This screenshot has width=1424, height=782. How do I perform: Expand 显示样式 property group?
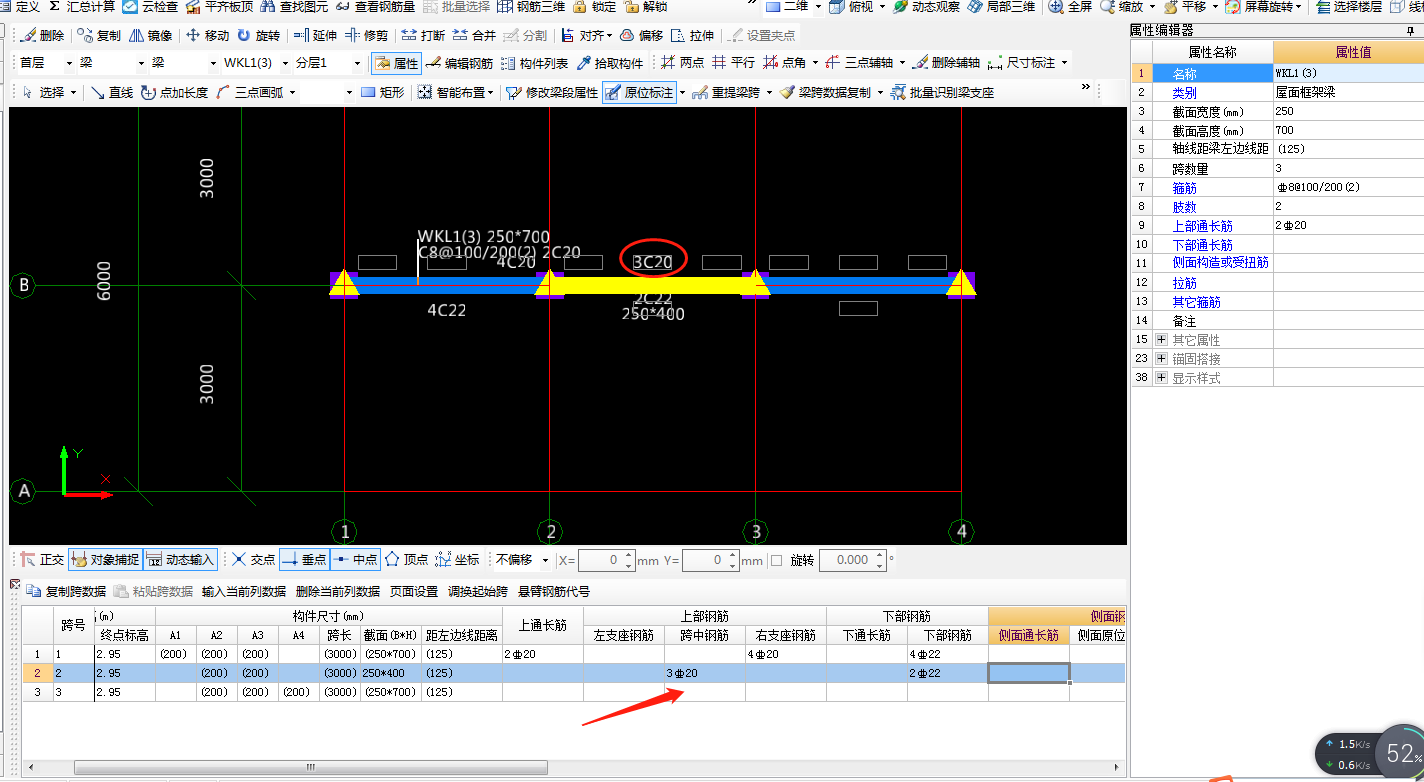[x=1161, y=378]
